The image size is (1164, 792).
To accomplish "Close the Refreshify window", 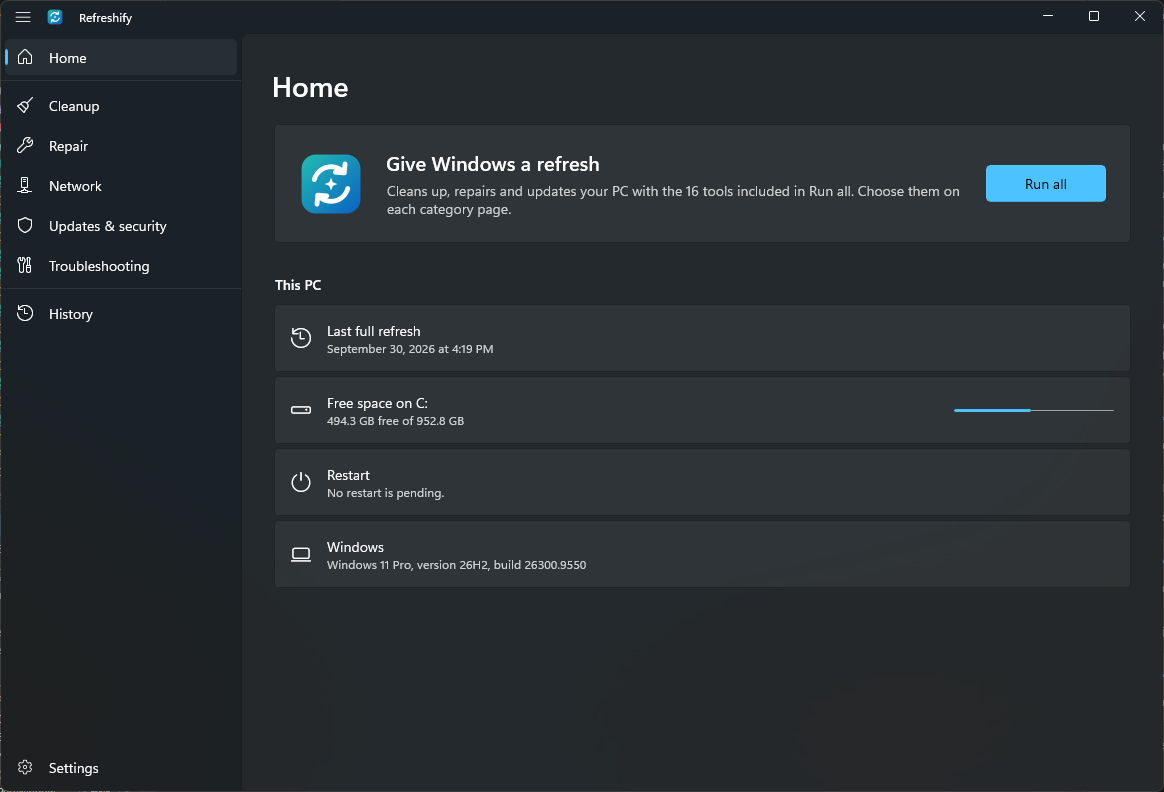I will pos(1140,16).
